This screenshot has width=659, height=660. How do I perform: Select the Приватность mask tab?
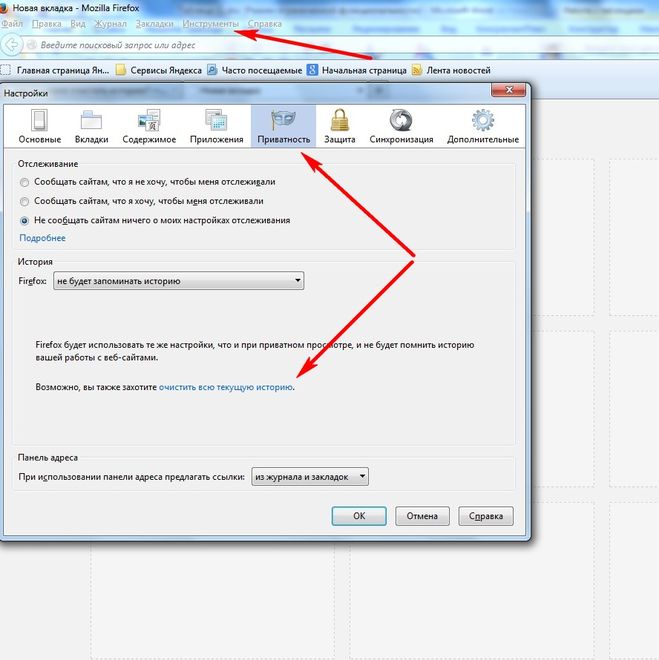[283, 126]
